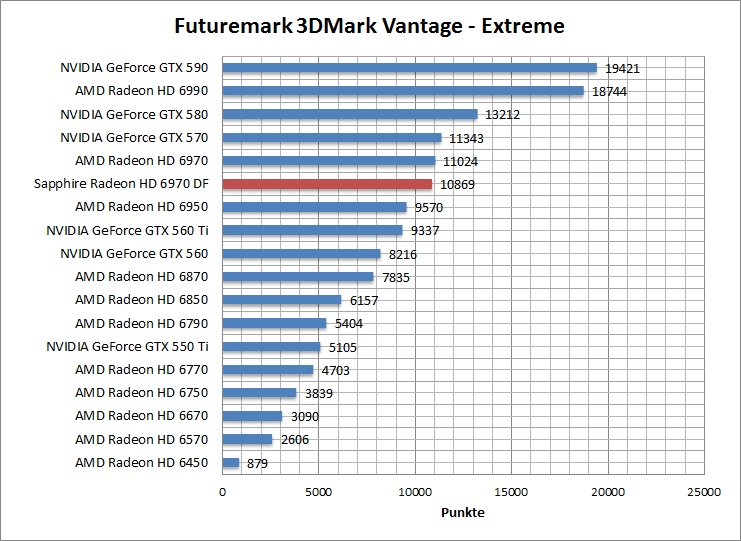Screen dimensions: 741x541
Task: Click the blue GTX 590 bar
Action: pos(410,68)
